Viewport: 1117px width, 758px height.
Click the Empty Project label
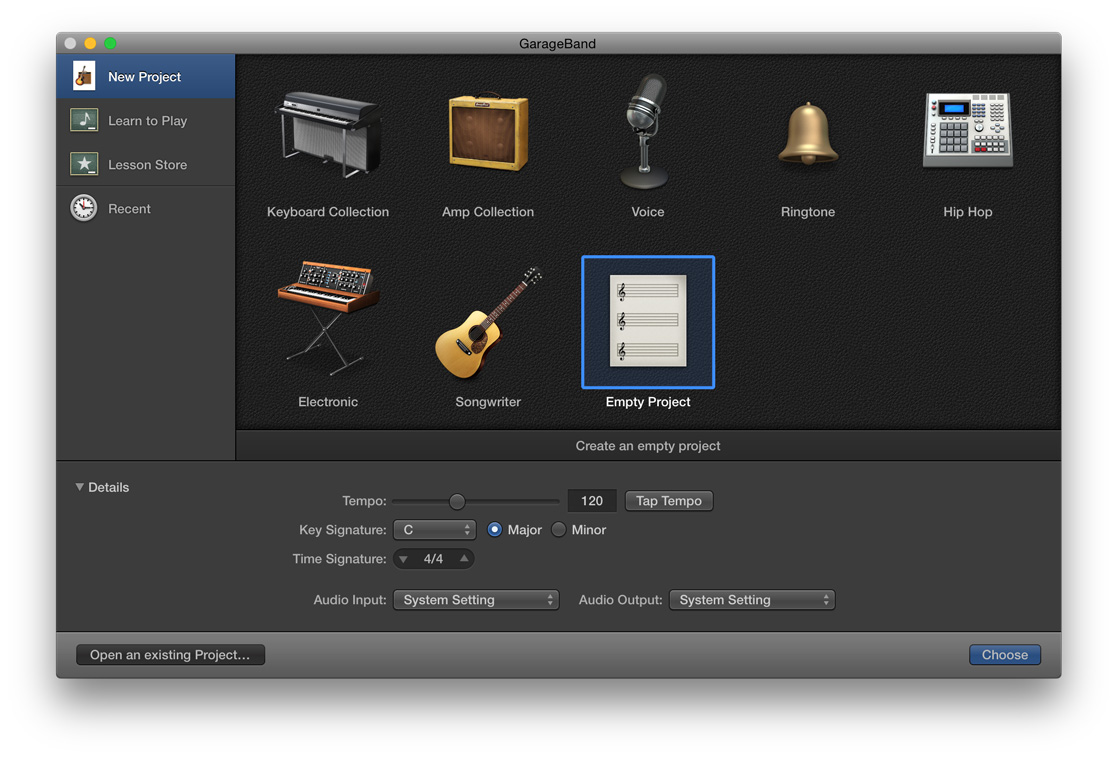pos(648,402)
